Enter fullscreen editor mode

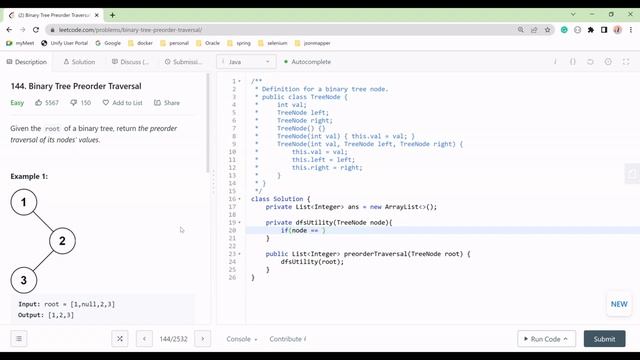[626, 62]
